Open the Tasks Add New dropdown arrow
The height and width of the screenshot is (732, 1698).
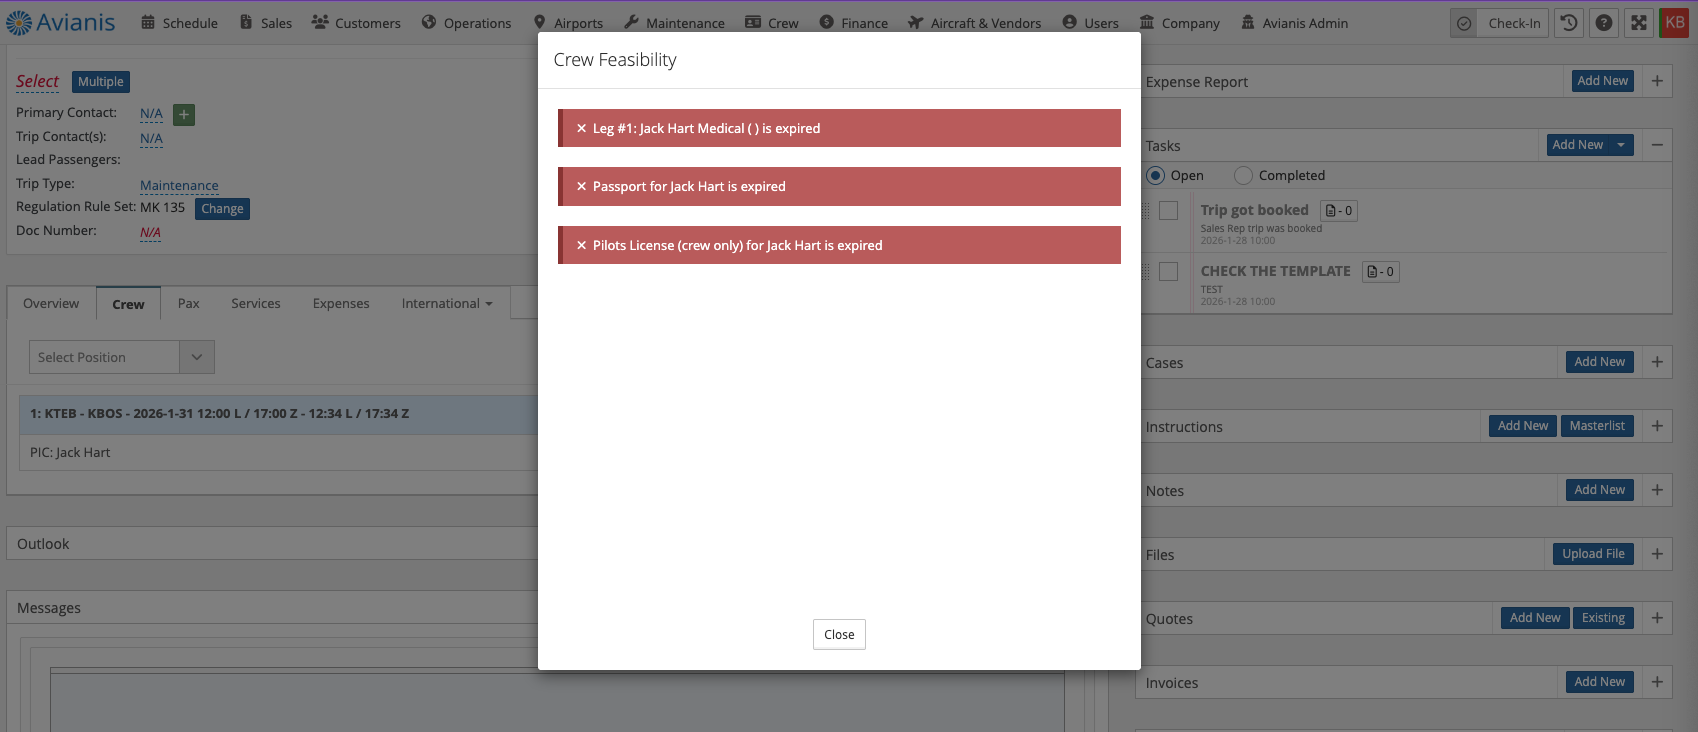[1621, 145]
